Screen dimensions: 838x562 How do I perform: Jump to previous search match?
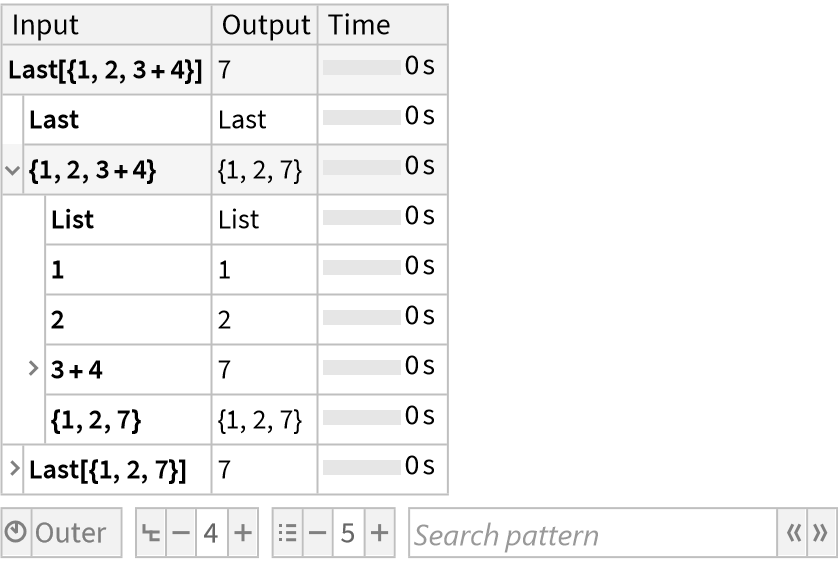click(790, 533)
